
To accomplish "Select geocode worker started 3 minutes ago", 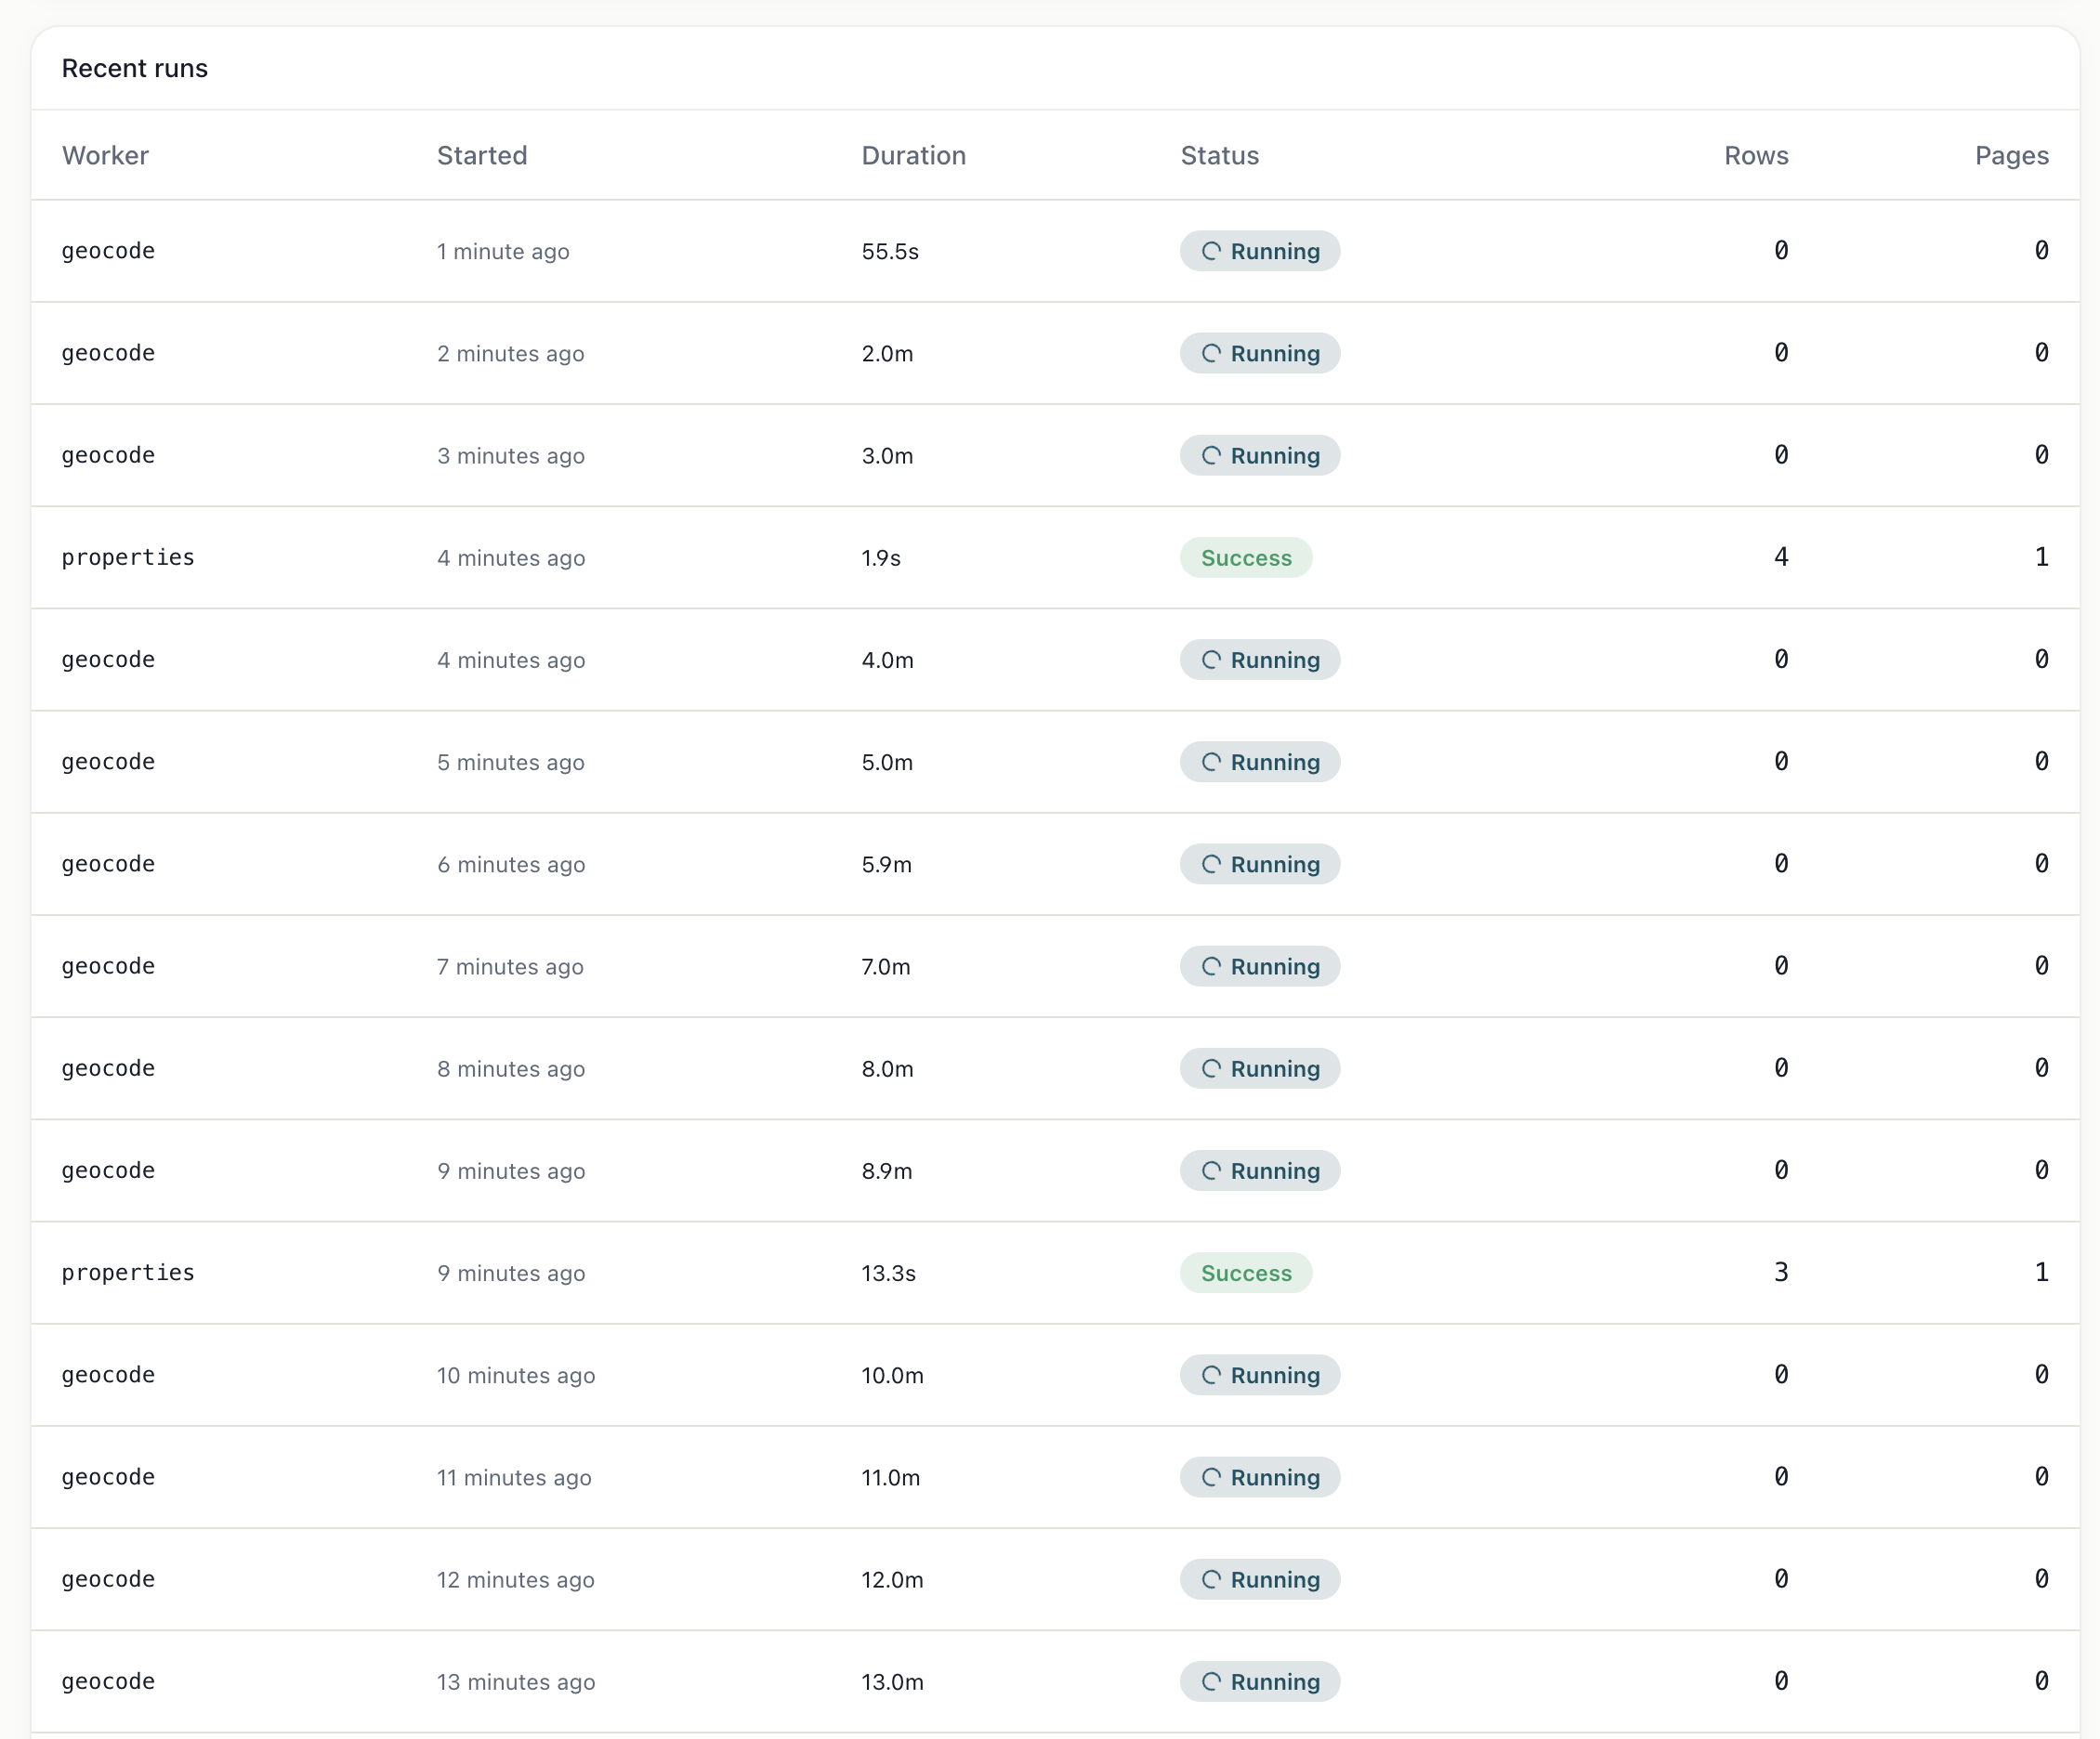I will click(x=108, y=455).
